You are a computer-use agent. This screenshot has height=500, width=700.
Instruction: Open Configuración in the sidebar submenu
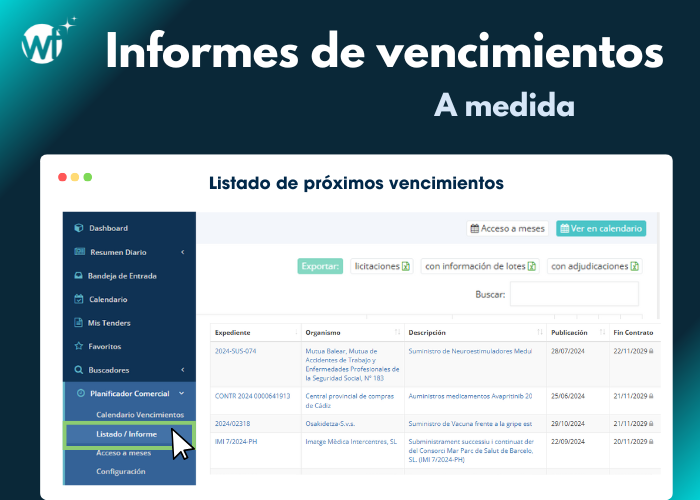[120, 472]
